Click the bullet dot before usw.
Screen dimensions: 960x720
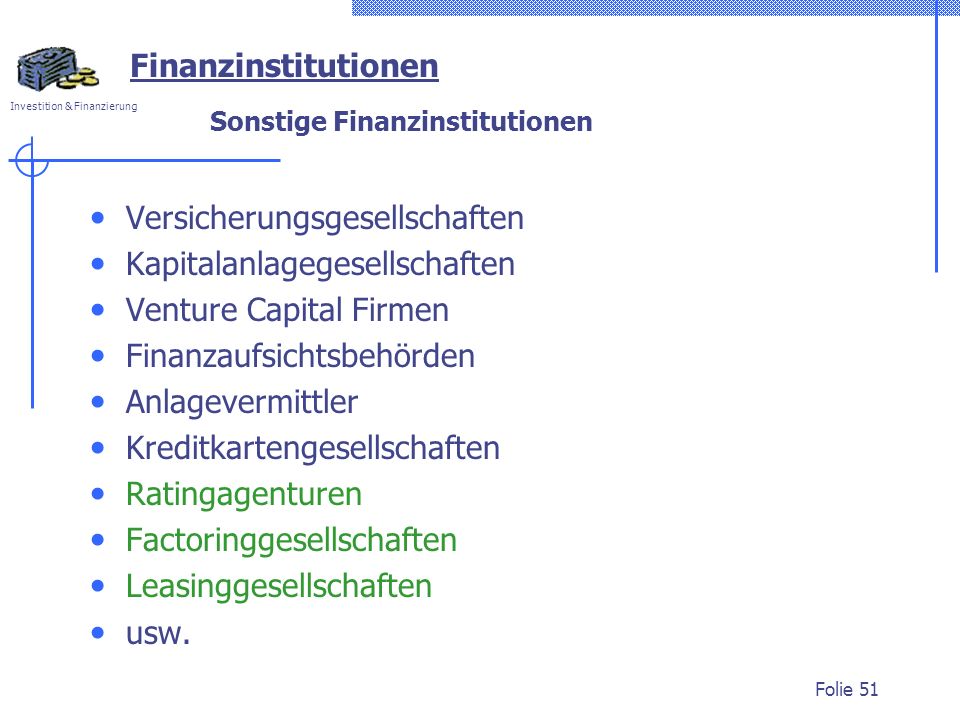pos(98,632)
